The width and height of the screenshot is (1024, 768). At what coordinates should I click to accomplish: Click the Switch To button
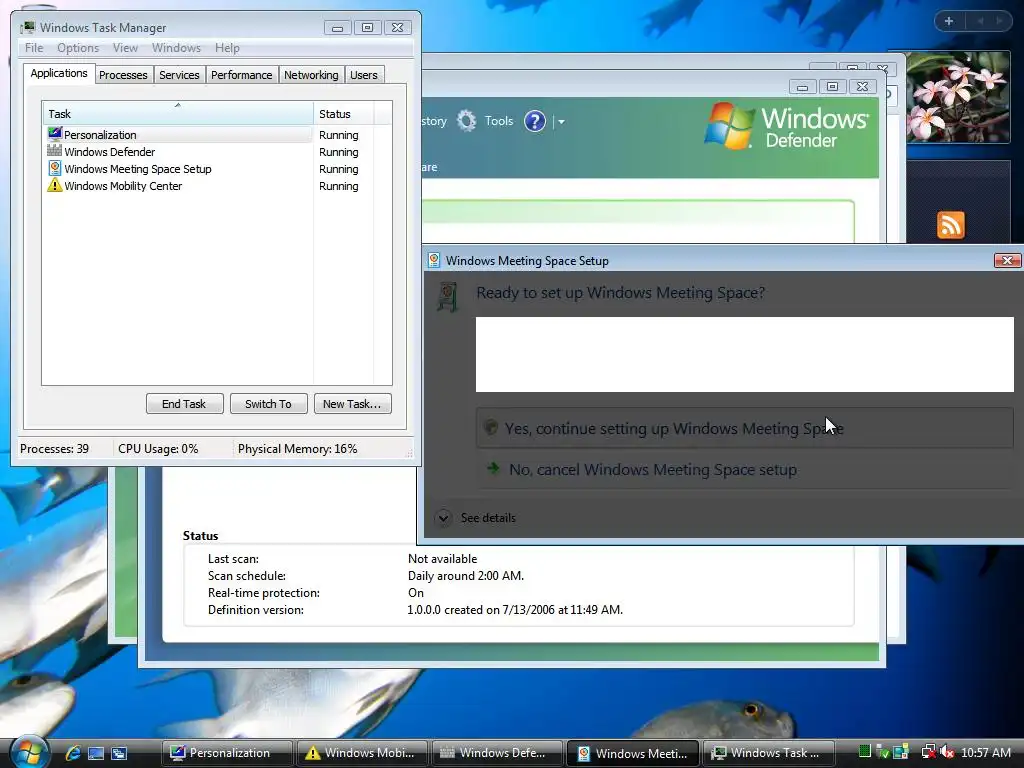(x=268, y=404)
